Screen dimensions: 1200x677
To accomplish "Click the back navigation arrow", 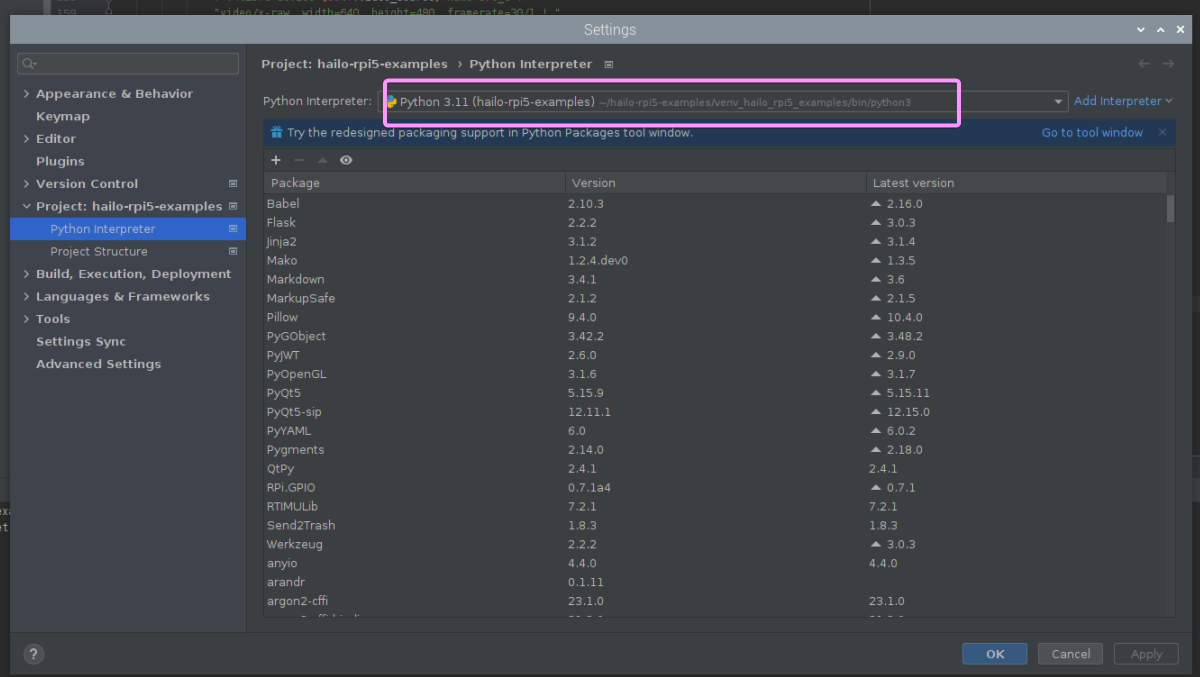I will click(1144, 64).
